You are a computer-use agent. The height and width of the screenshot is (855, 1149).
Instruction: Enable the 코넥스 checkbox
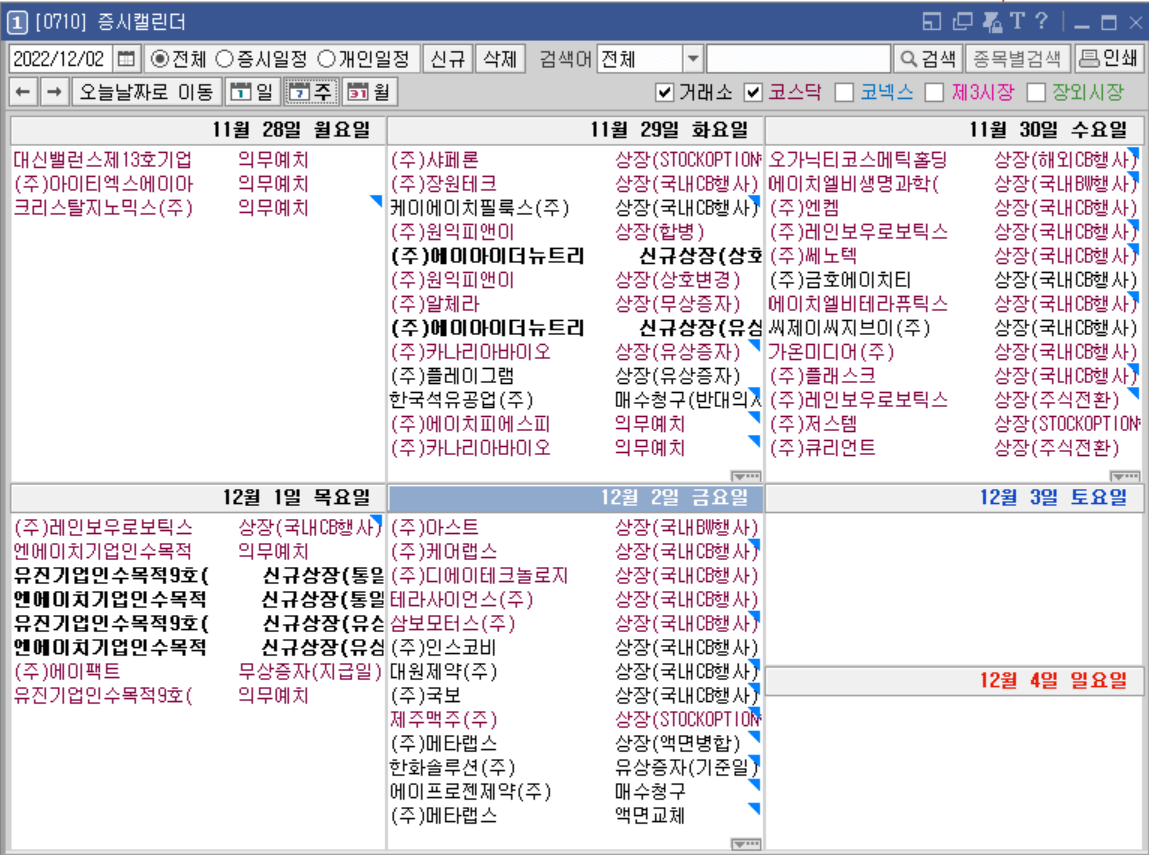tap(844, 92)
